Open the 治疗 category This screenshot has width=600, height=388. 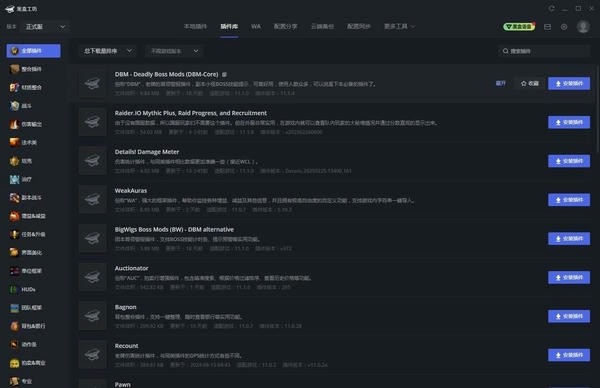click(x=33, y=179)
